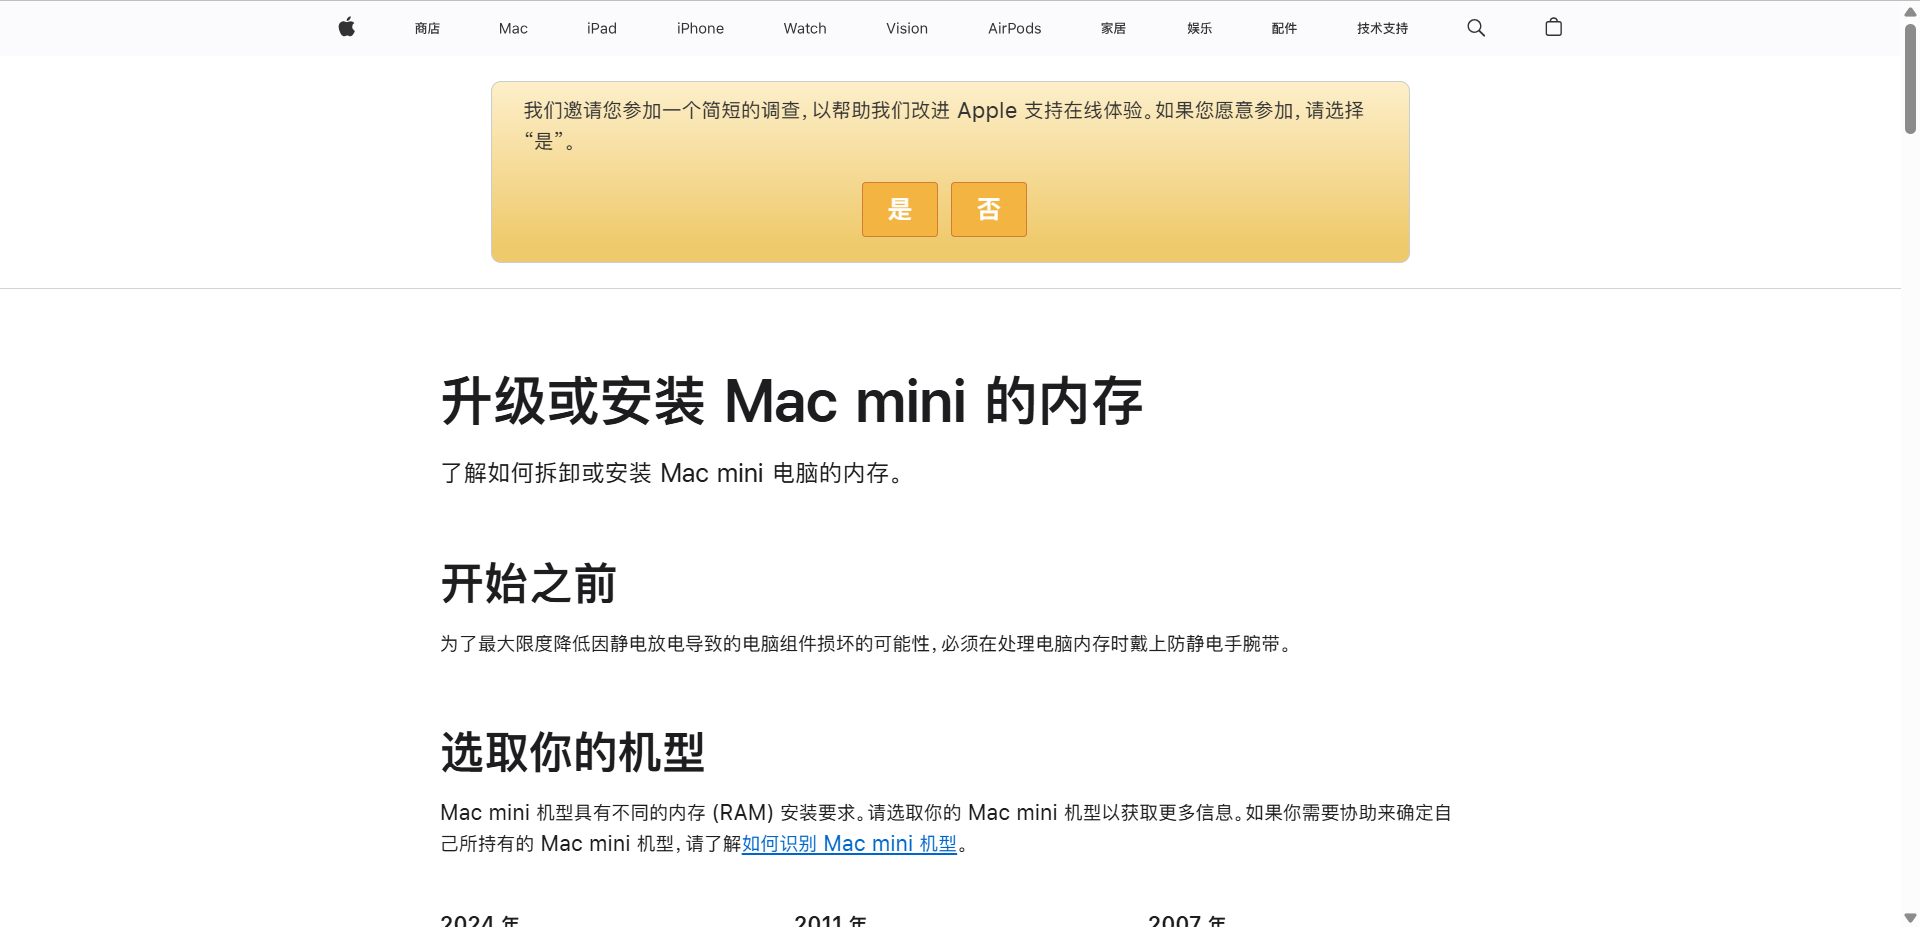This screenshot has width=1920, height=927.
Task: Open the iPad navigation item
Action: (x=602, y=28)
